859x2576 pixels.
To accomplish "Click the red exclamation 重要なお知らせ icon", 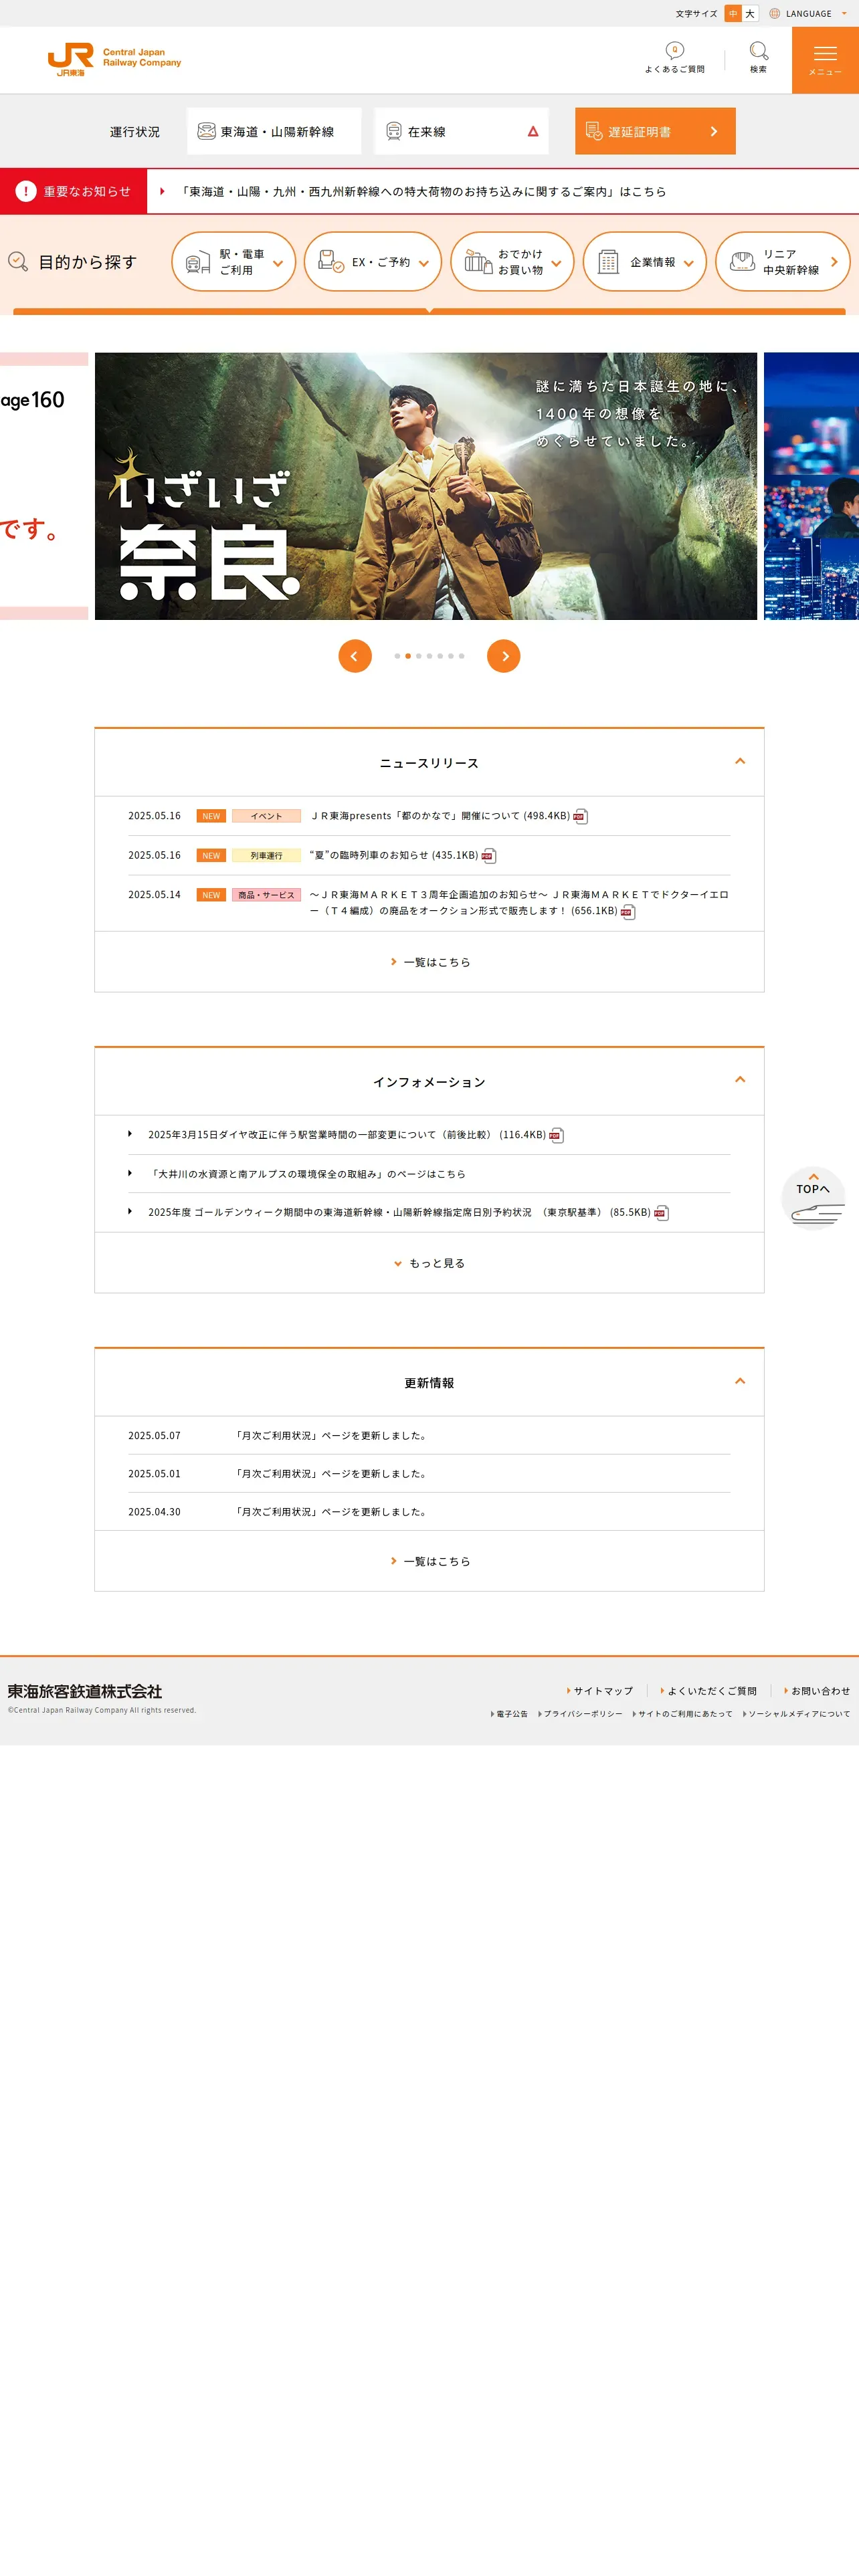I will (x=26, y=191).
